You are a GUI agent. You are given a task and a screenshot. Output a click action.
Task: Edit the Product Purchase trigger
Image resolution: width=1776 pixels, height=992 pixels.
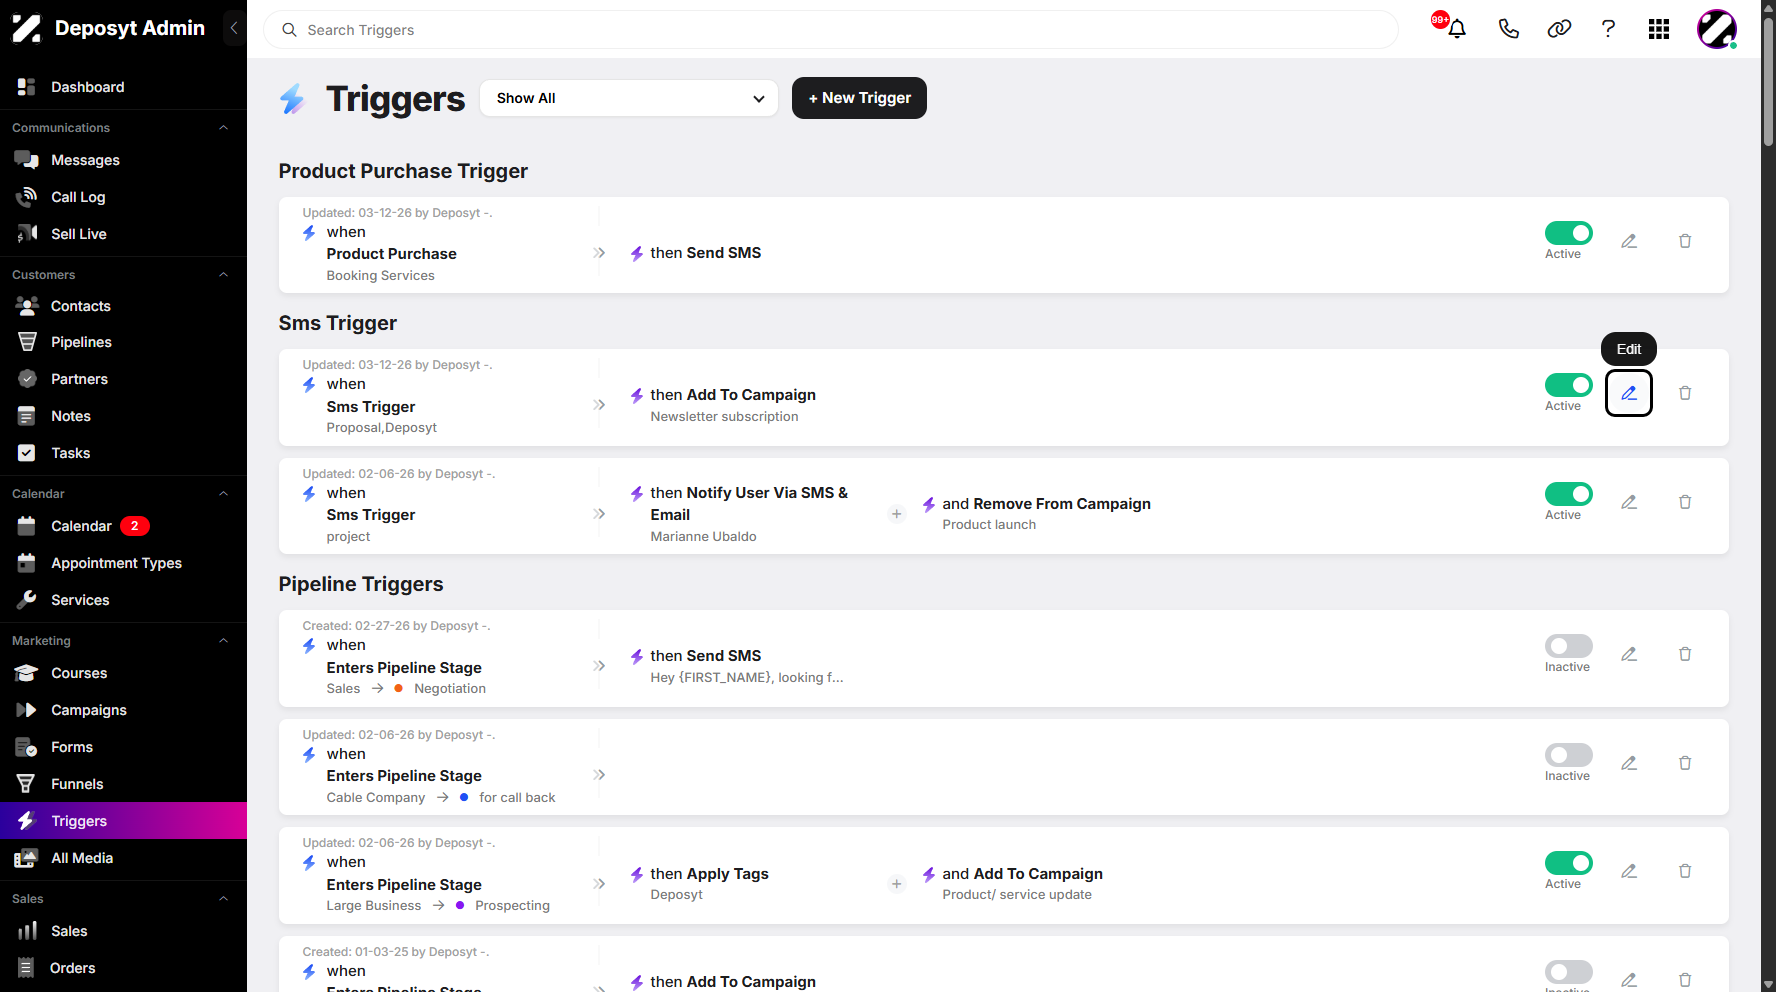(x=1629, y=241)
